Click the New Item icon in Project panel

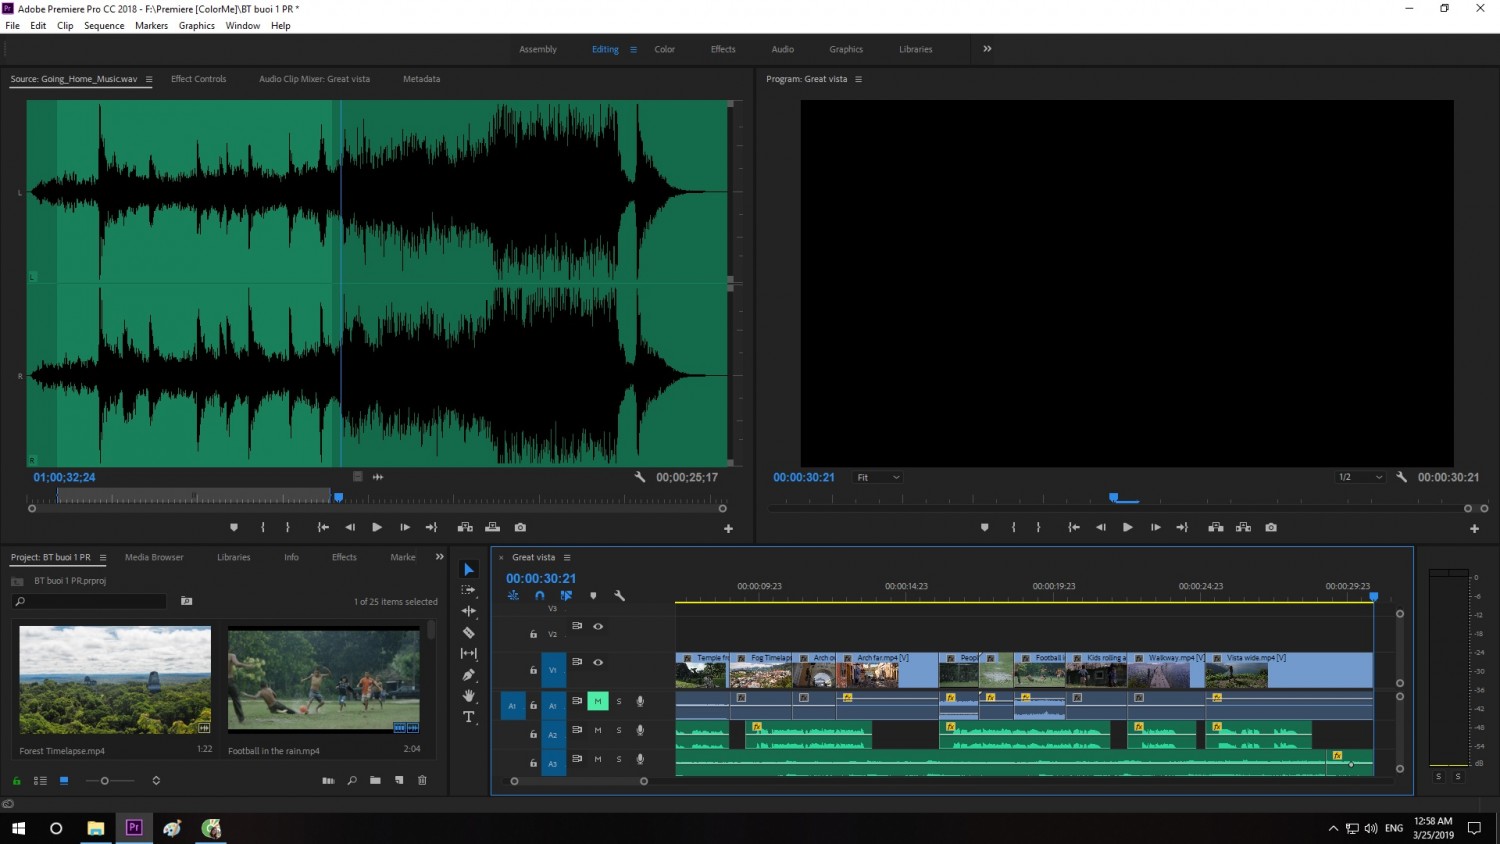point(399,780)
